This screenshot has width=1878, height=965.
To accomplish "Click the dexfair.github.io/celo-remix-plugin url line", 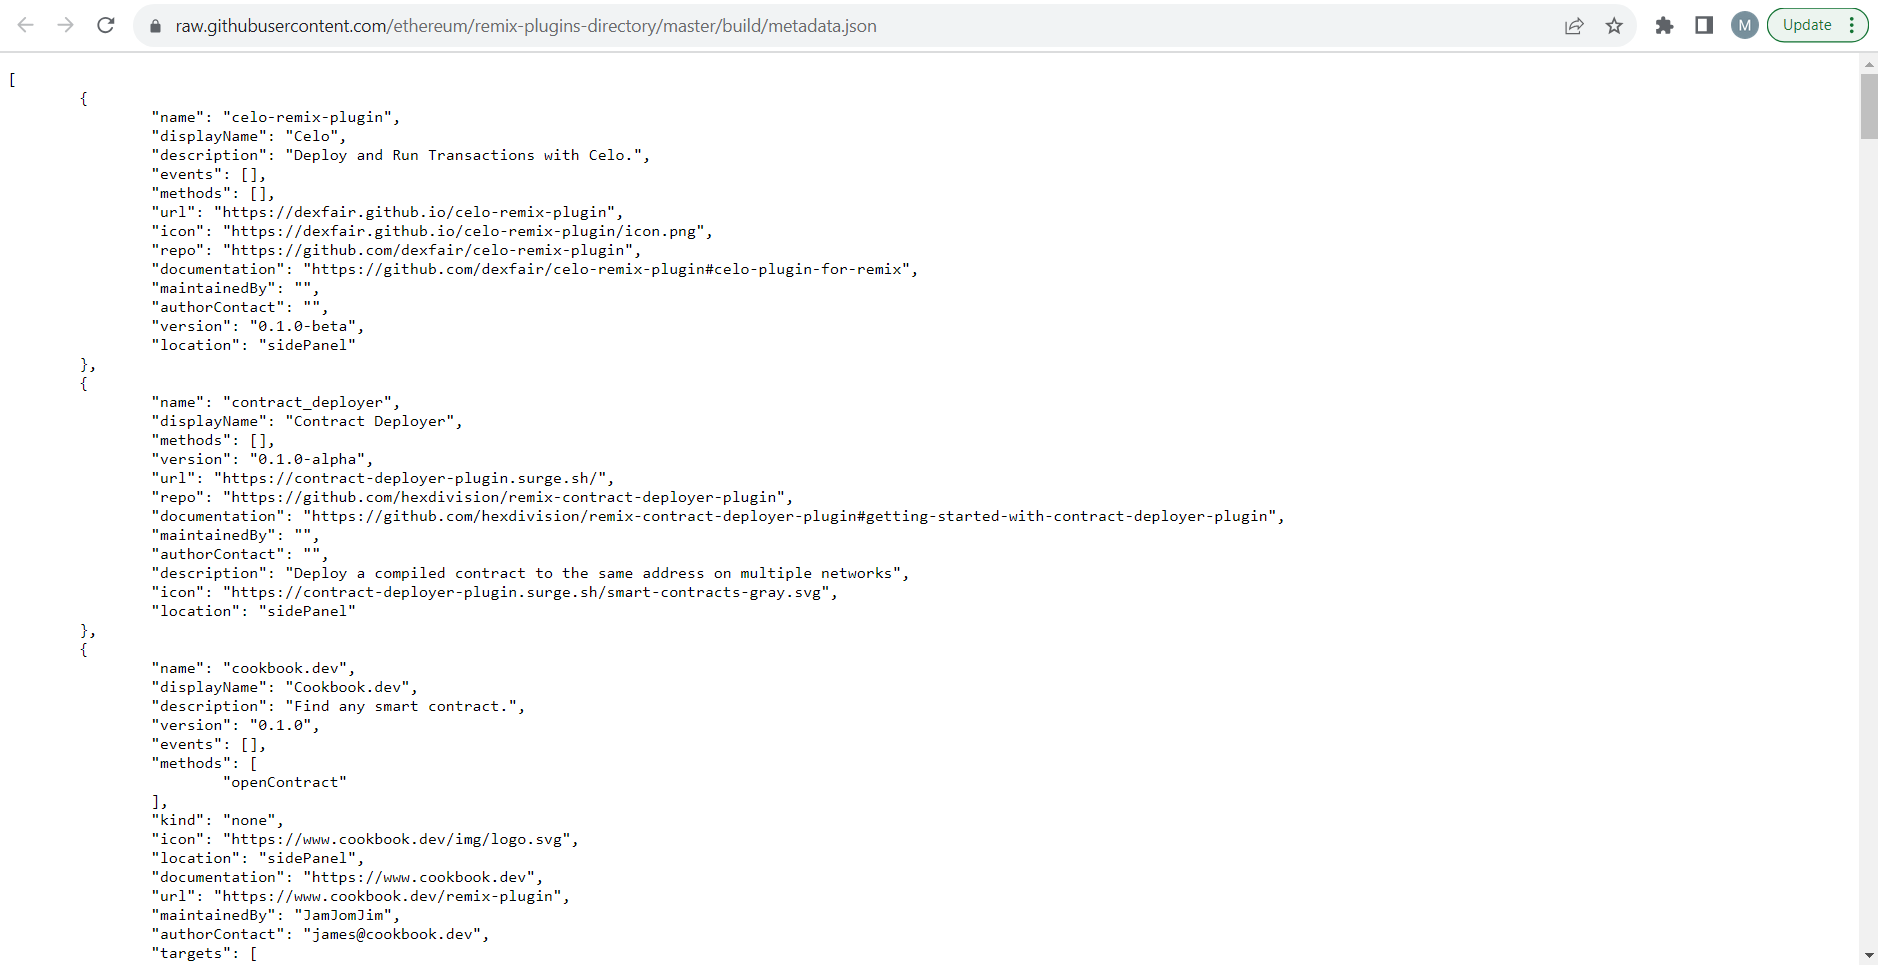I will (x=388, y=212).
